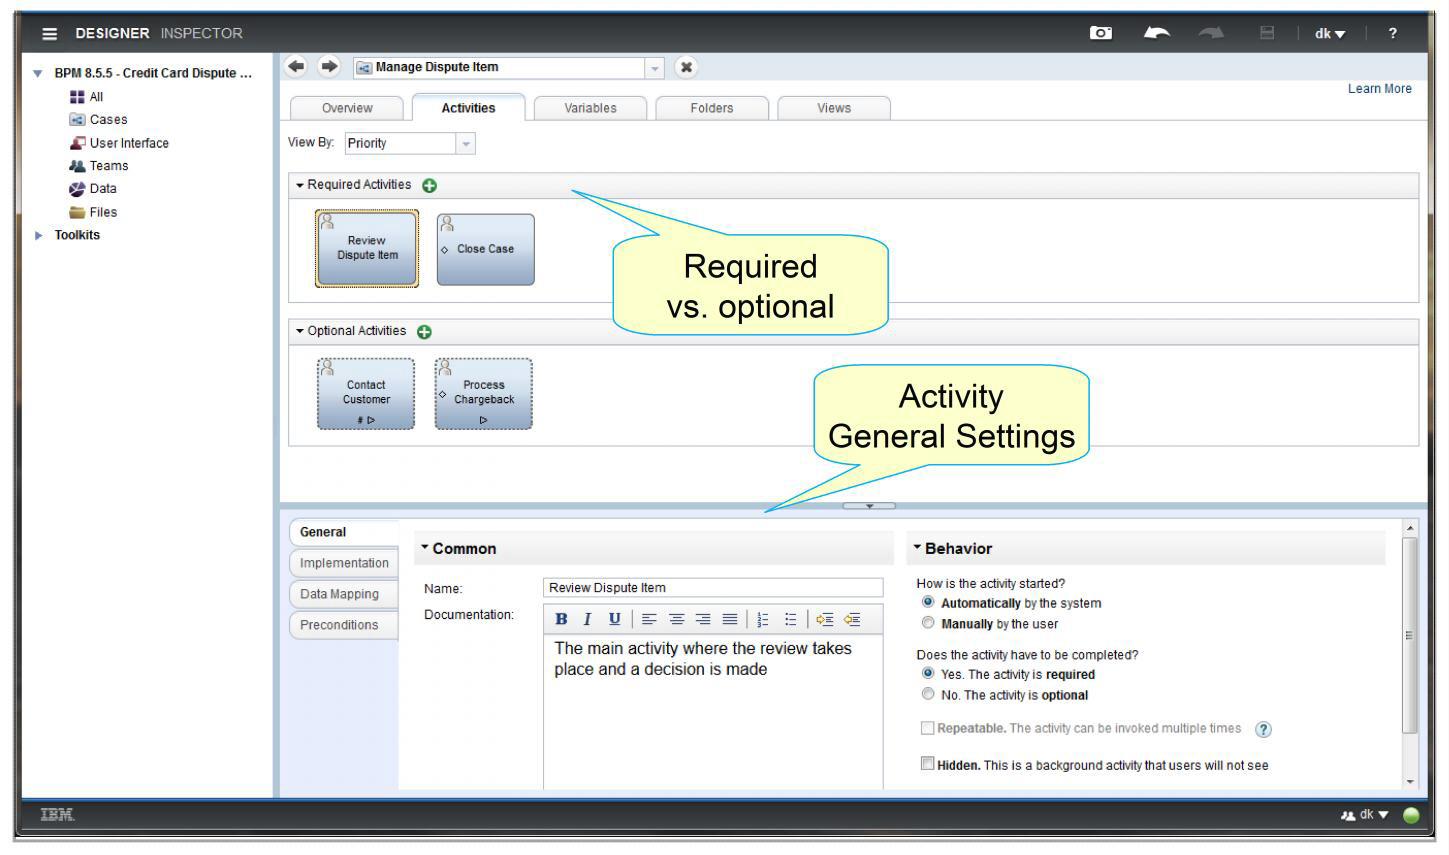Open the main hamburger menu
Image resolution: width=1449 pixels, height=855 pixels.
[49, 34]
